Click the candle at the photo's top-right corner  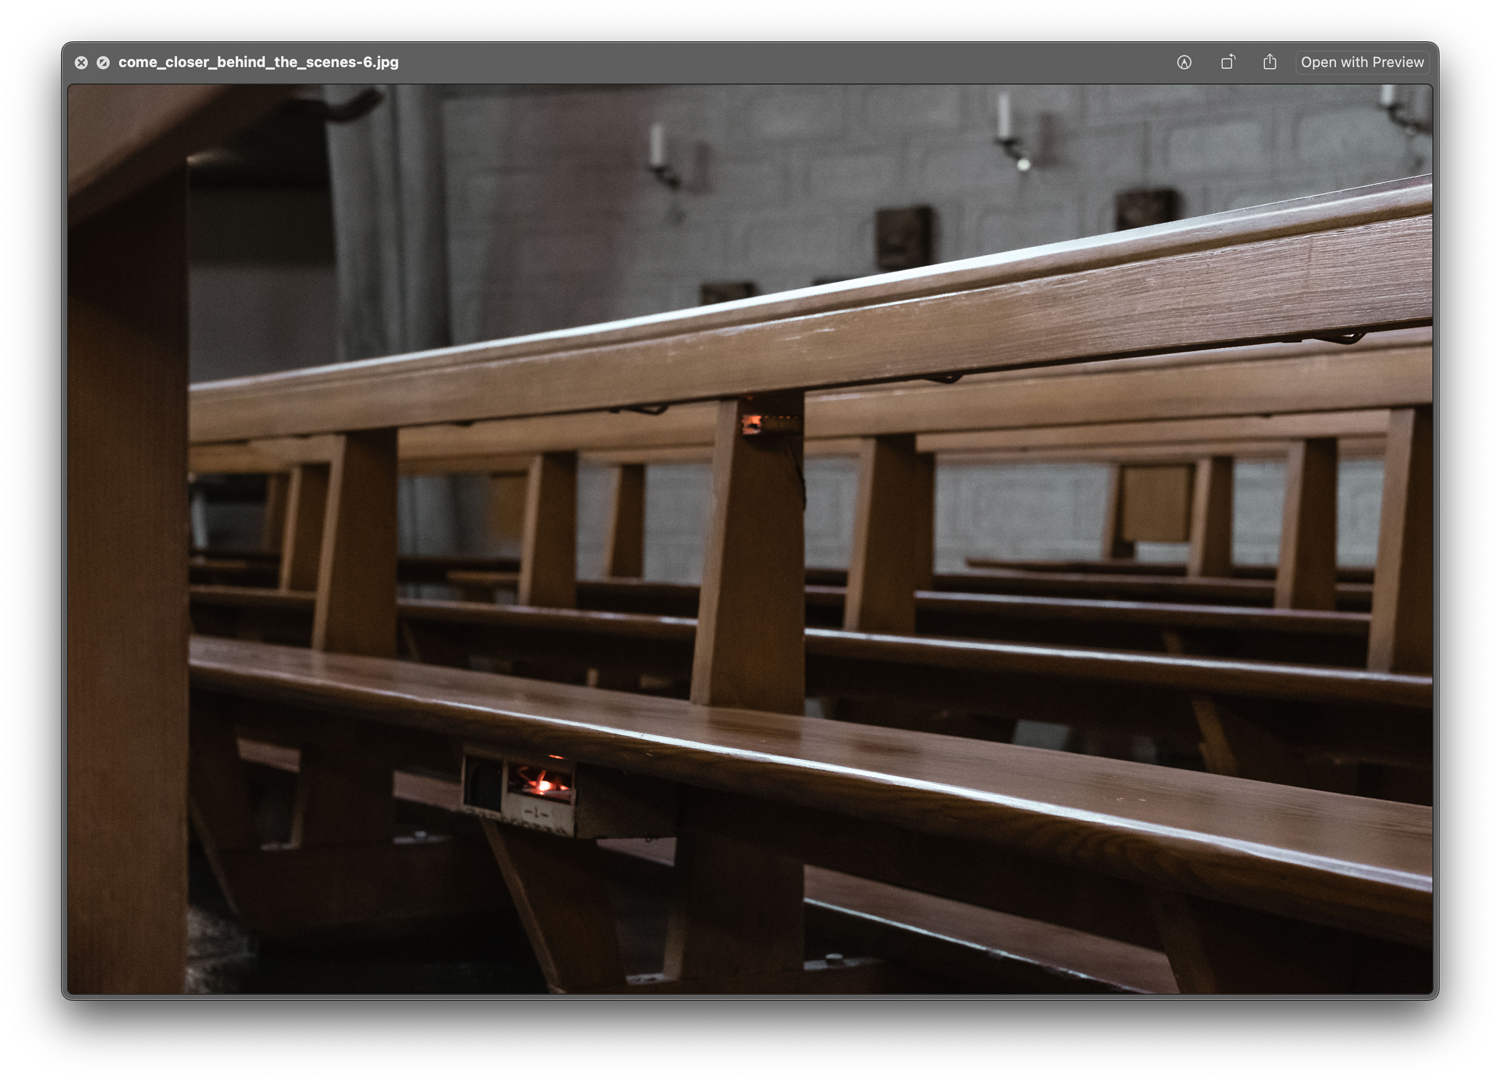click(x=1388, y=97)
